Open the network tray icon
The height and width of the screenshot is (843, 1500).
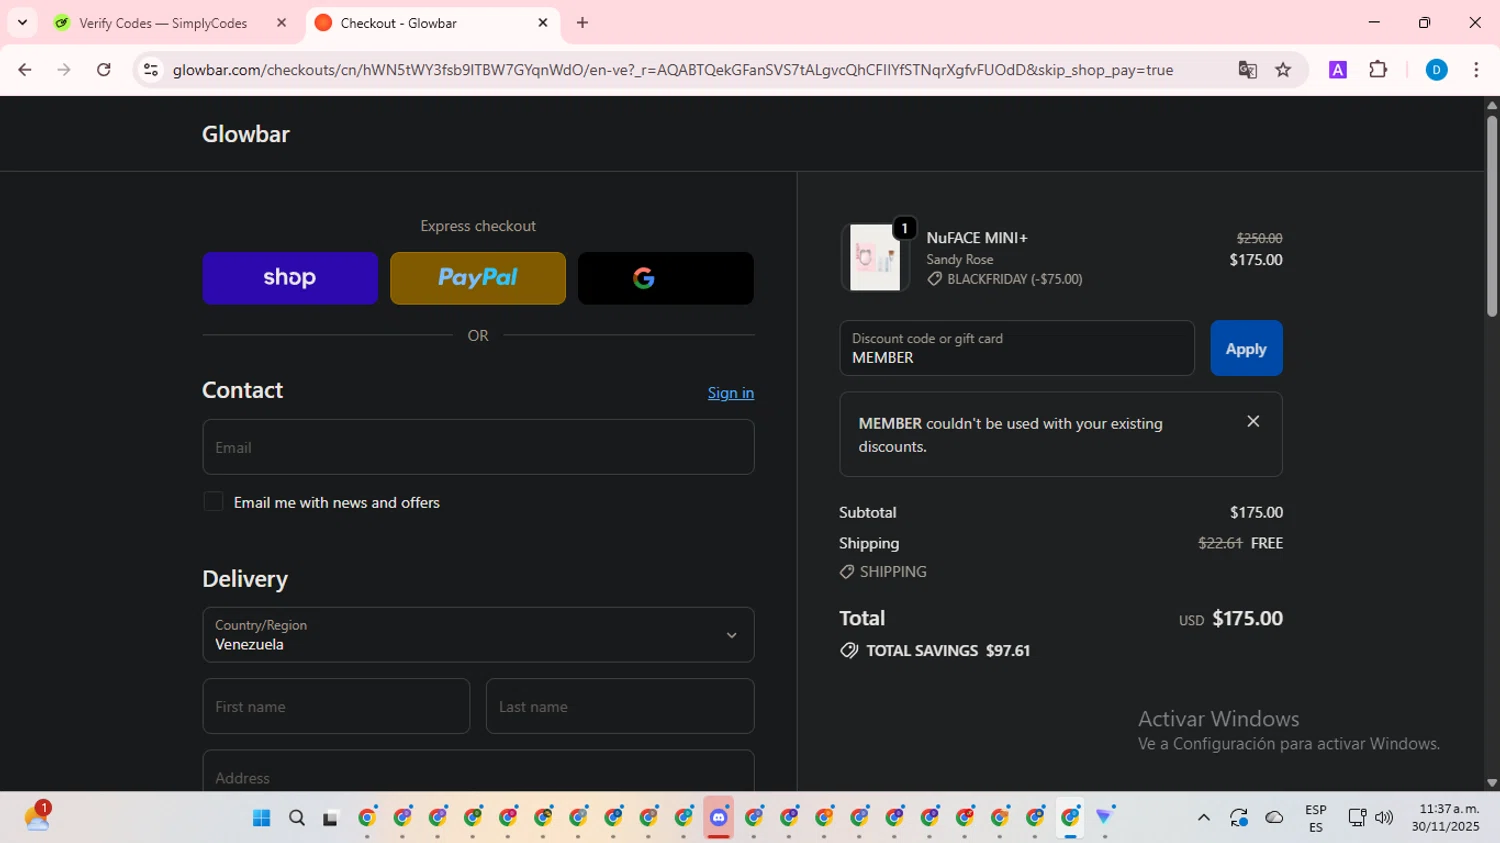pyautogui.click(x=1357, y=818)
